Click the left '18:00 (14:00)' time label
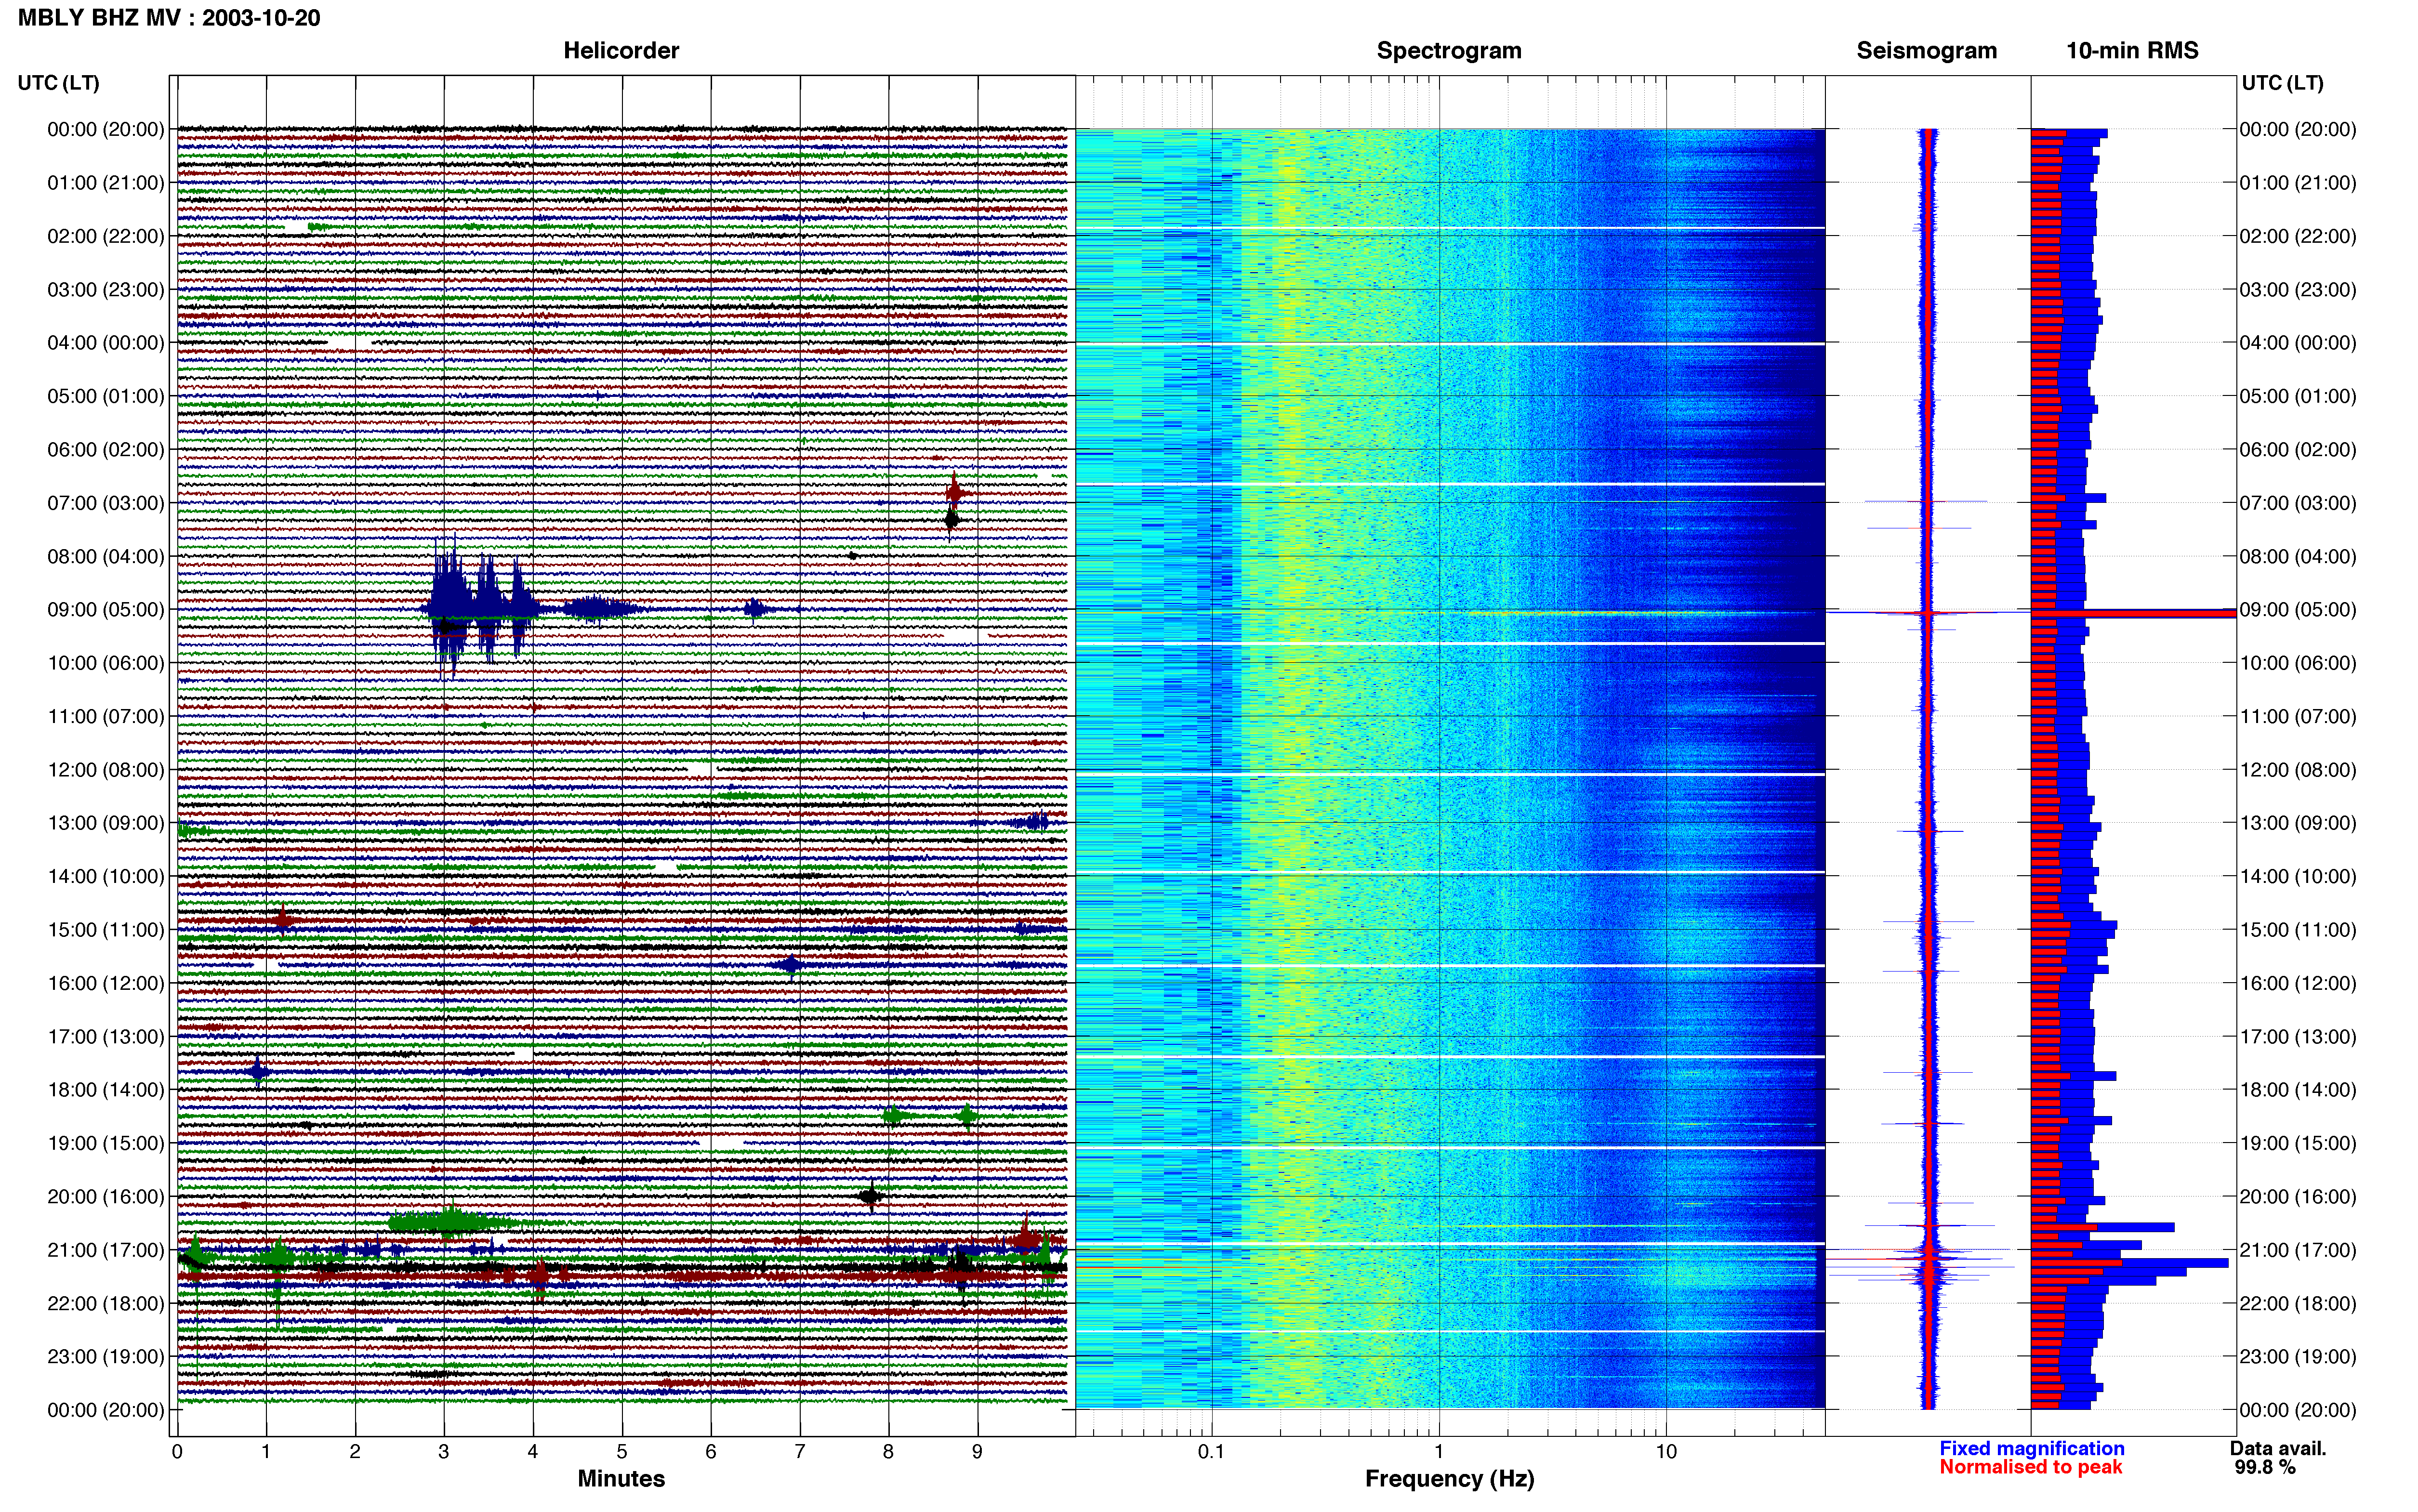The width and height of the screenshot is (2418, 1512). click(106, 1090)
